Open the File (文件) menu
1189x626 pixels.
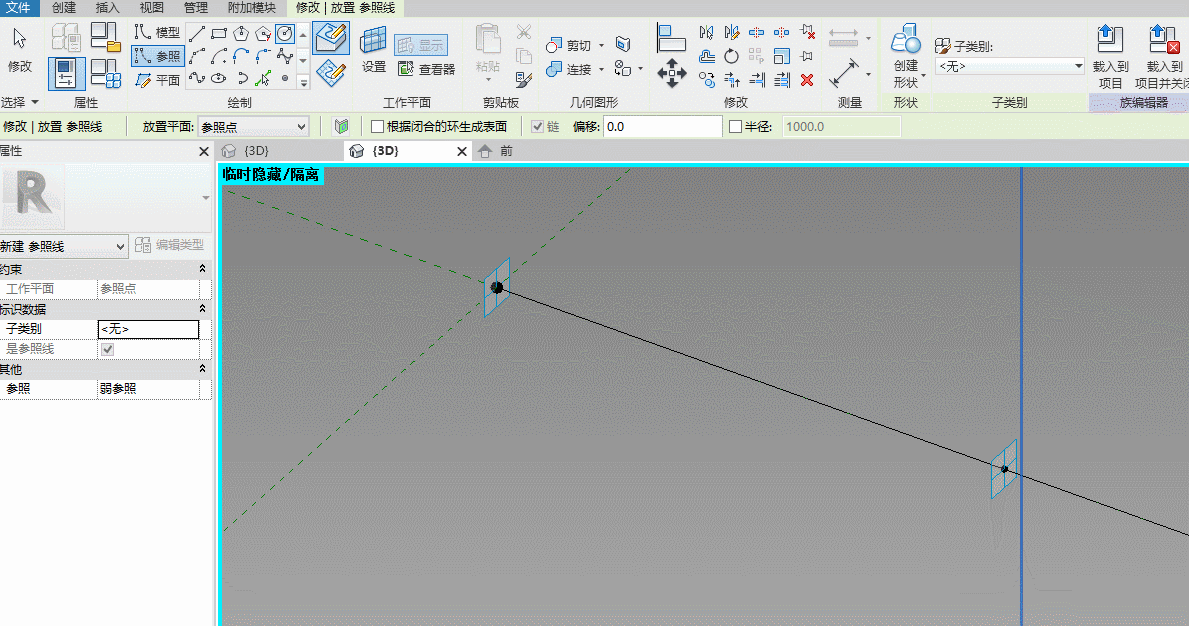[x=18, y=8]
